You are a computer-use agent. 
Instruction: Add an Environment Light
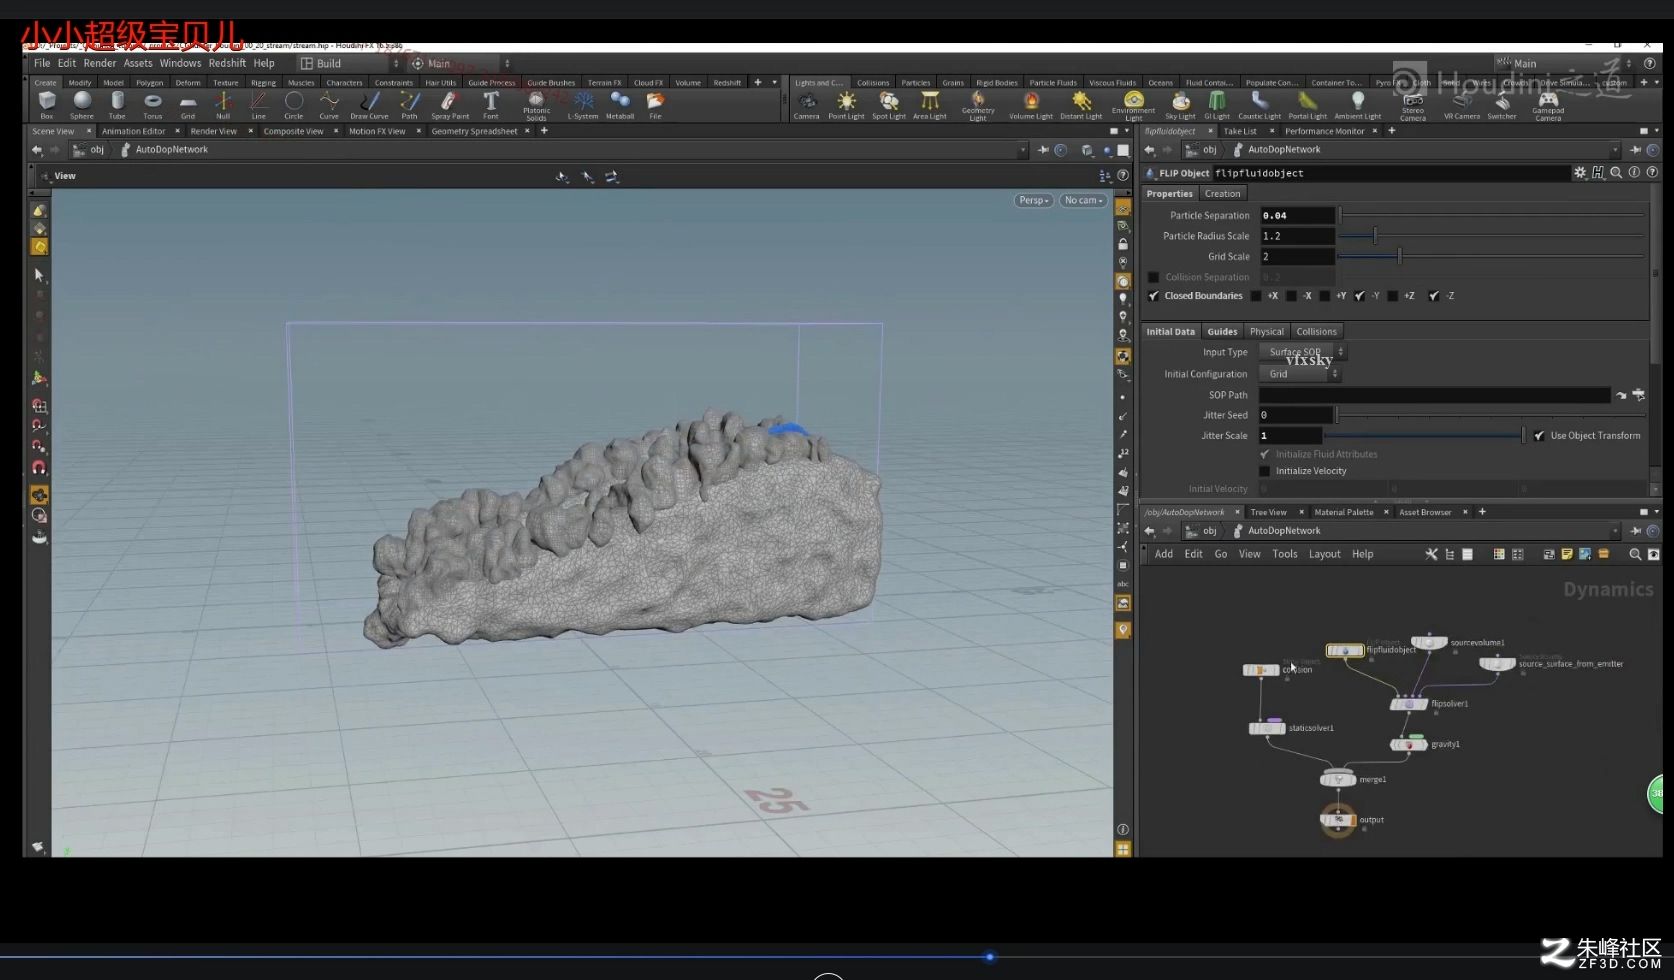click(1133, 105)
